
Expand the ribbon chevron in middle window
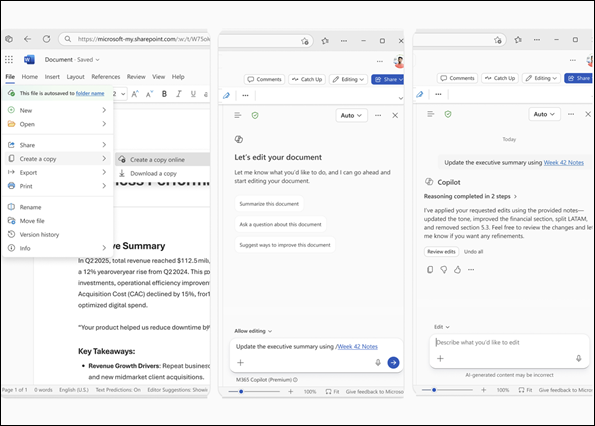point(400,98)
